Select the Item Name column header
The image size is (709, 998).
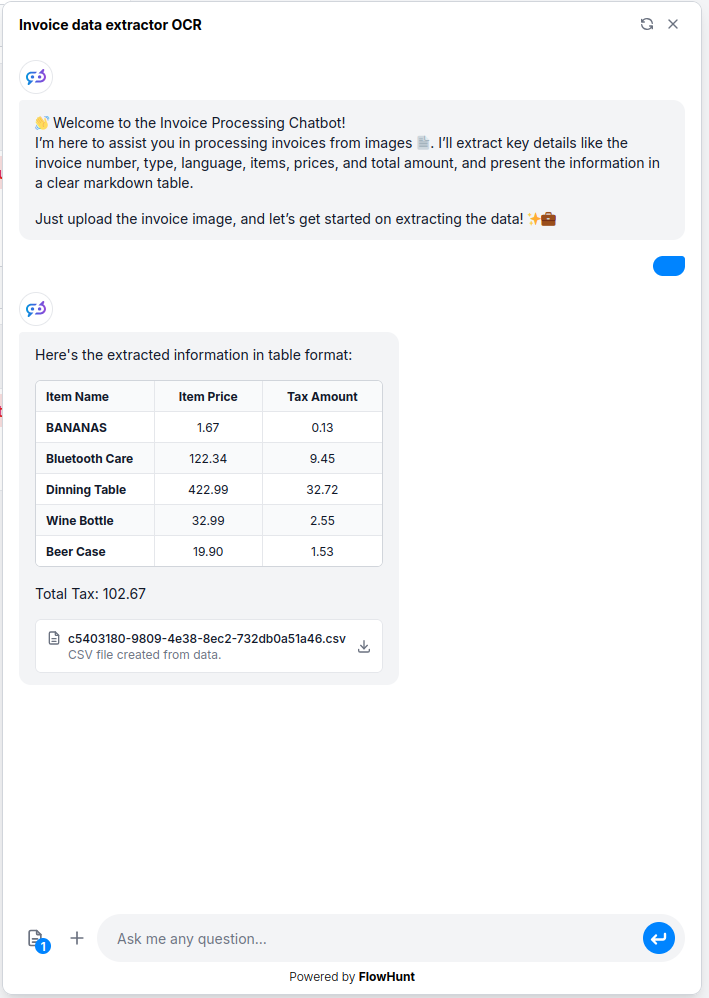pos(77,397)
